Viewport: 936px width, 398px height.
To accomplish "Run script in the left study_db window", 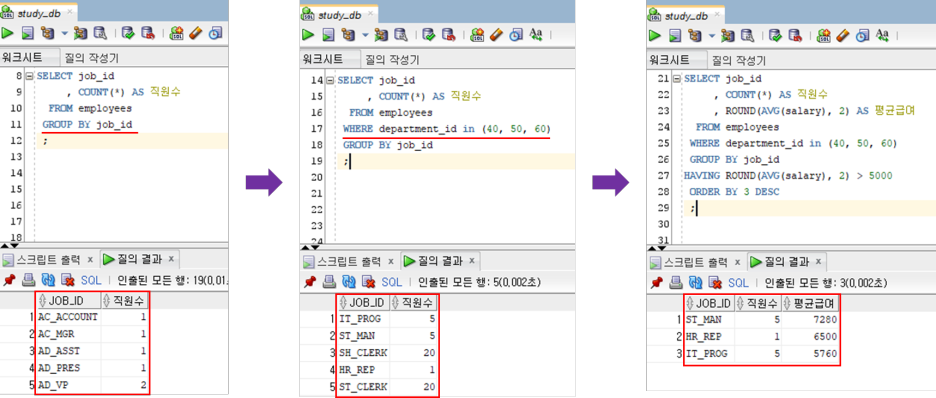I will 27,34.
